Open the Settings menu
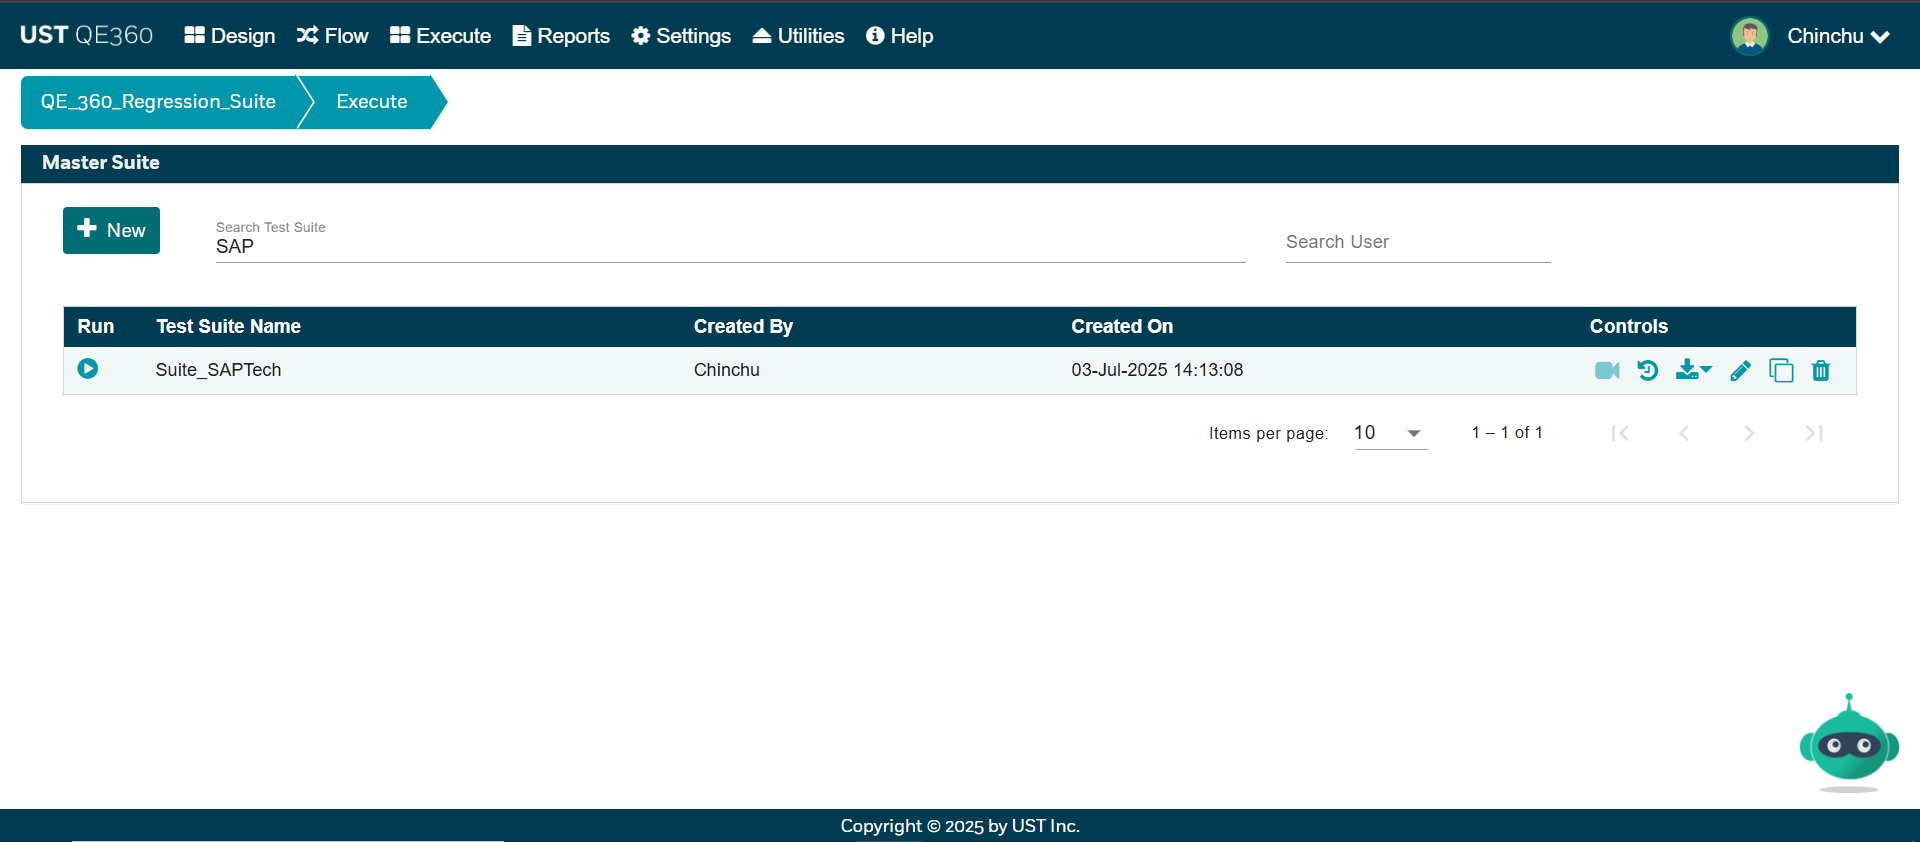 (x=681, y=36)
